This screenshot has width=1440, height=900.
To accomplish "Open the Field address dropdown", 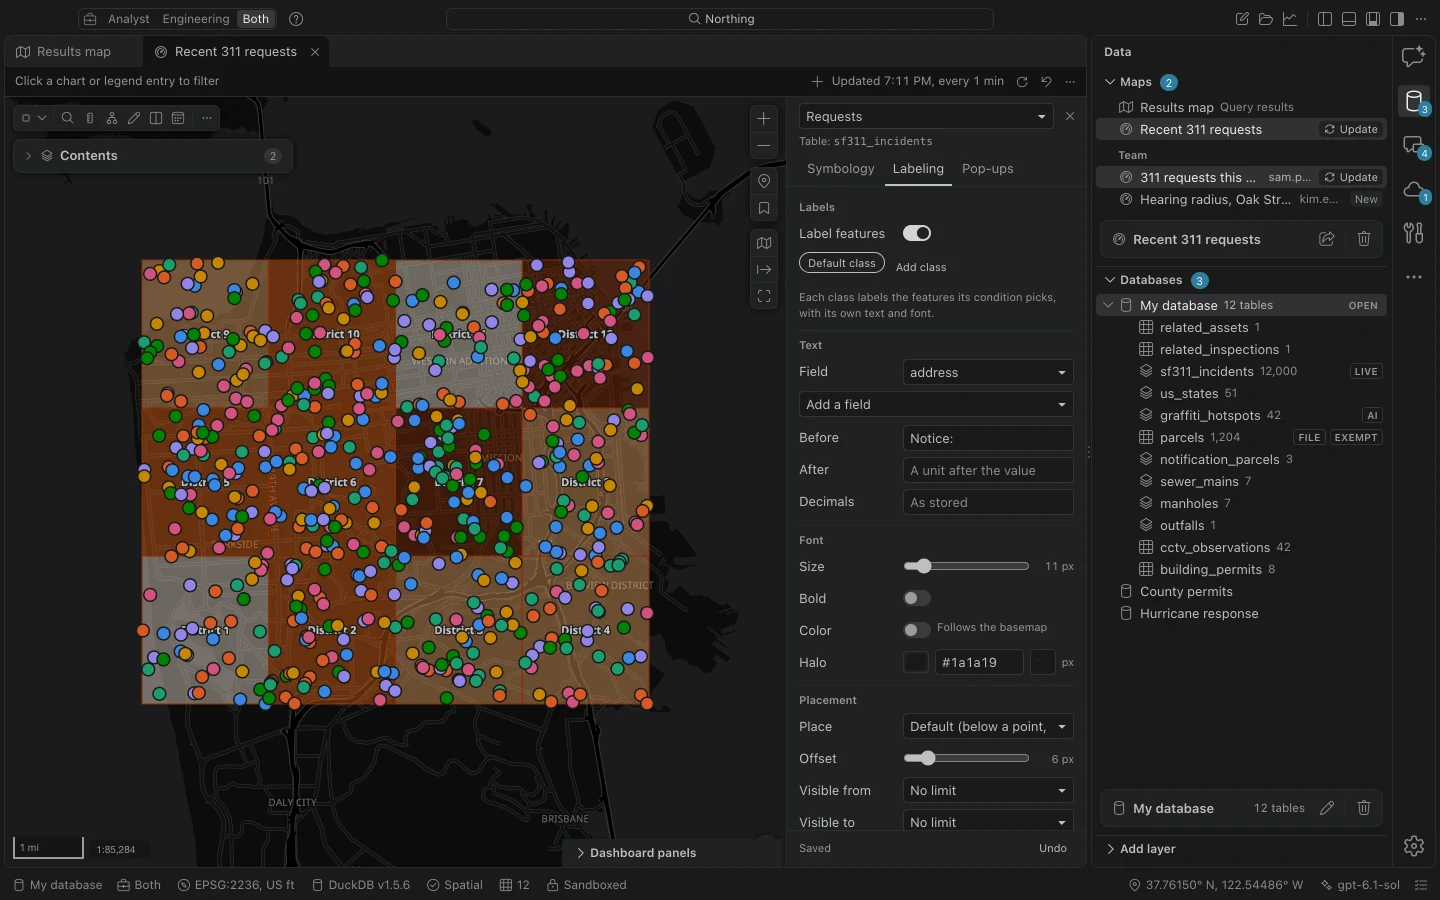I will [x=988, y=372].
